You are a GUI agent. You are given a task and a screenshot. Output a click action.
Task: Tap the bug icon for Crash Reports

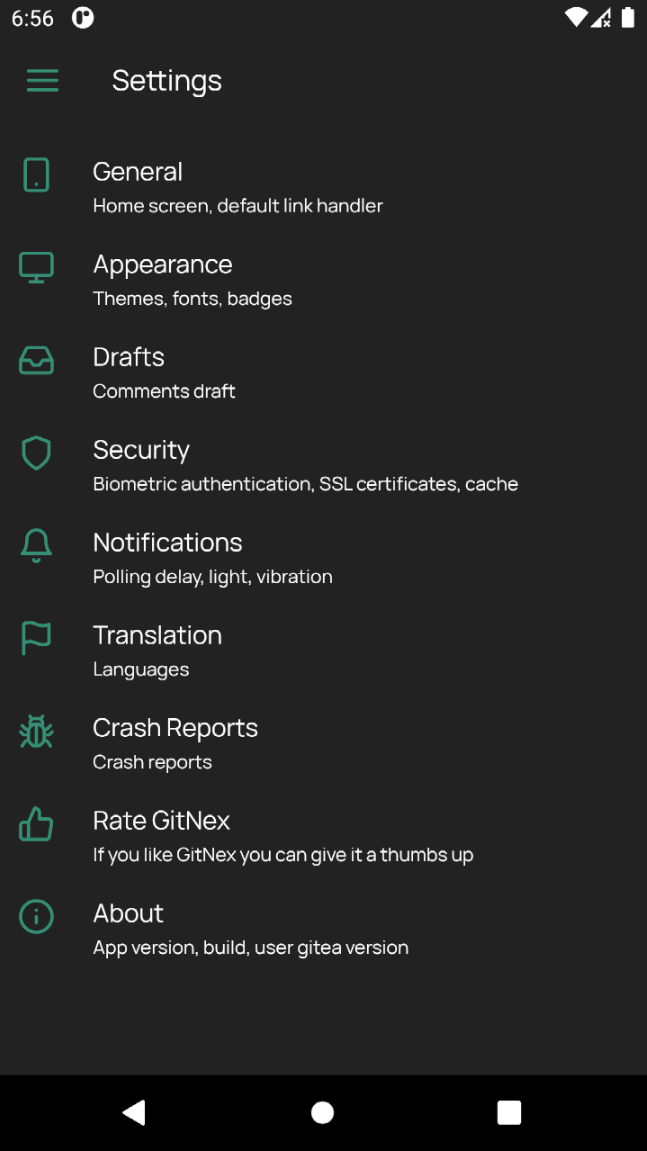click(36, 732)
